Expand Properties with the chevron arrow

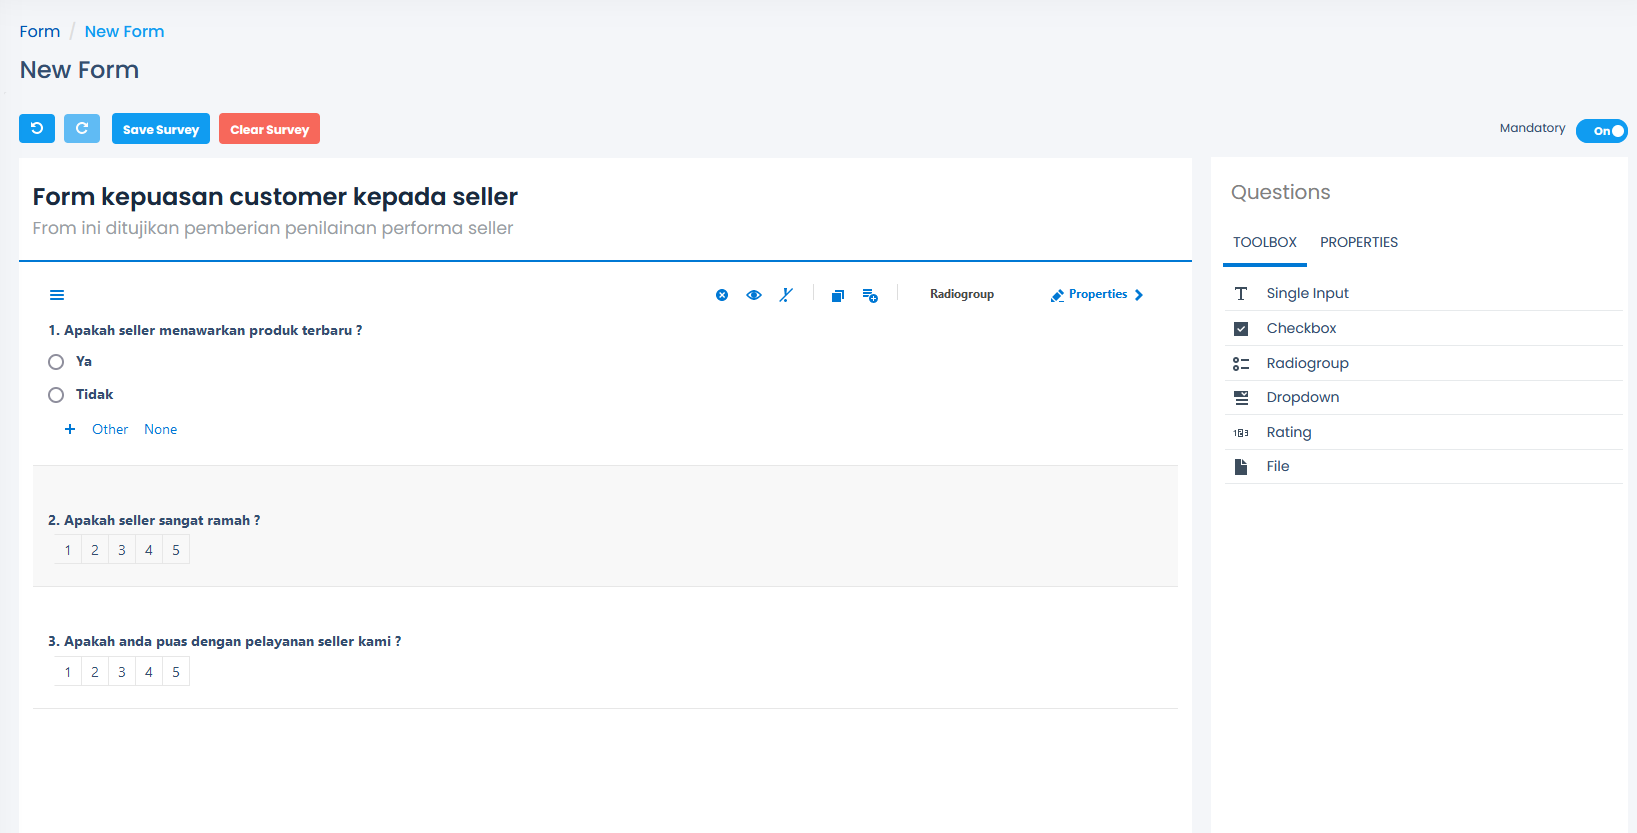1139,295
